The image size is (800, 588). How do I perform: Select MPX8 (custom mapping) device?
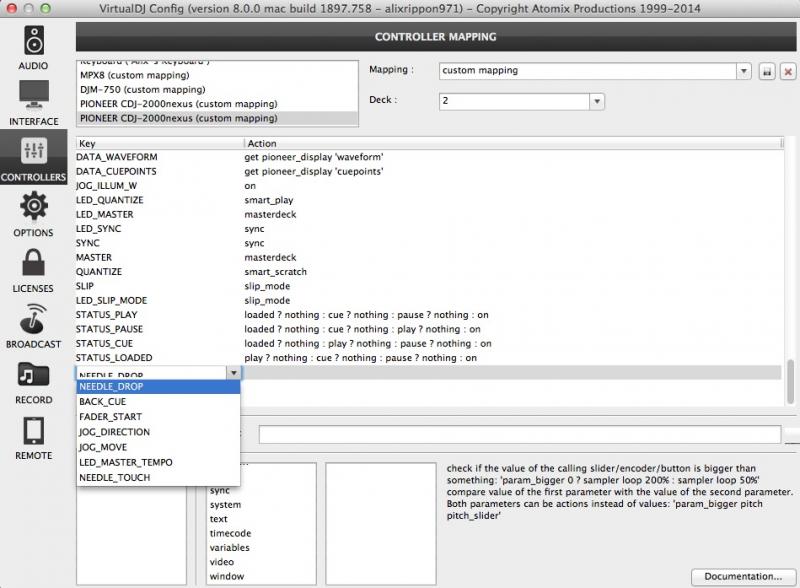tap(217, 75)
